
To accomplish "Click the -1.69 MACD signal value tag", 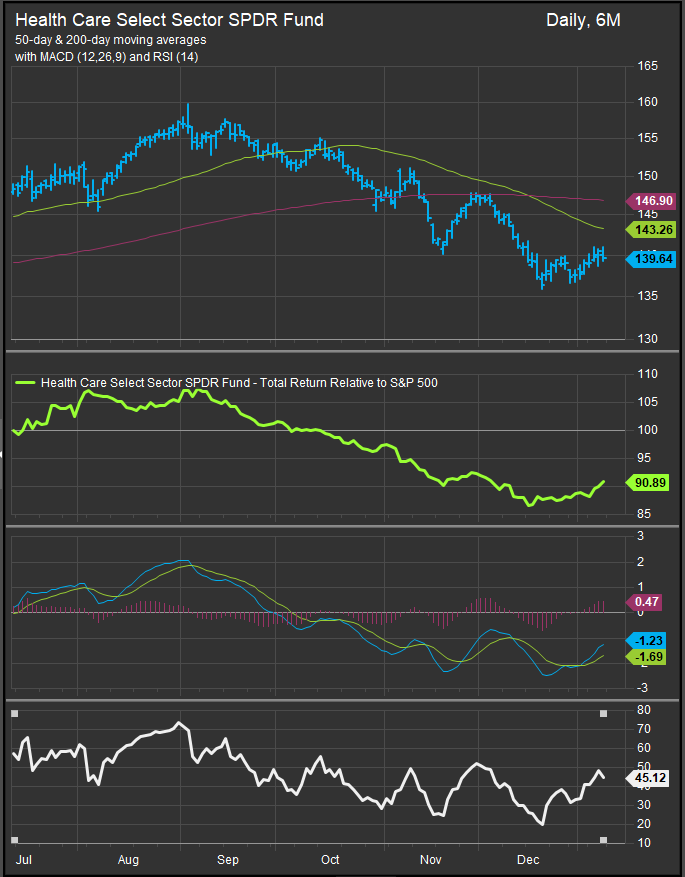I will [x=646, y=657].
